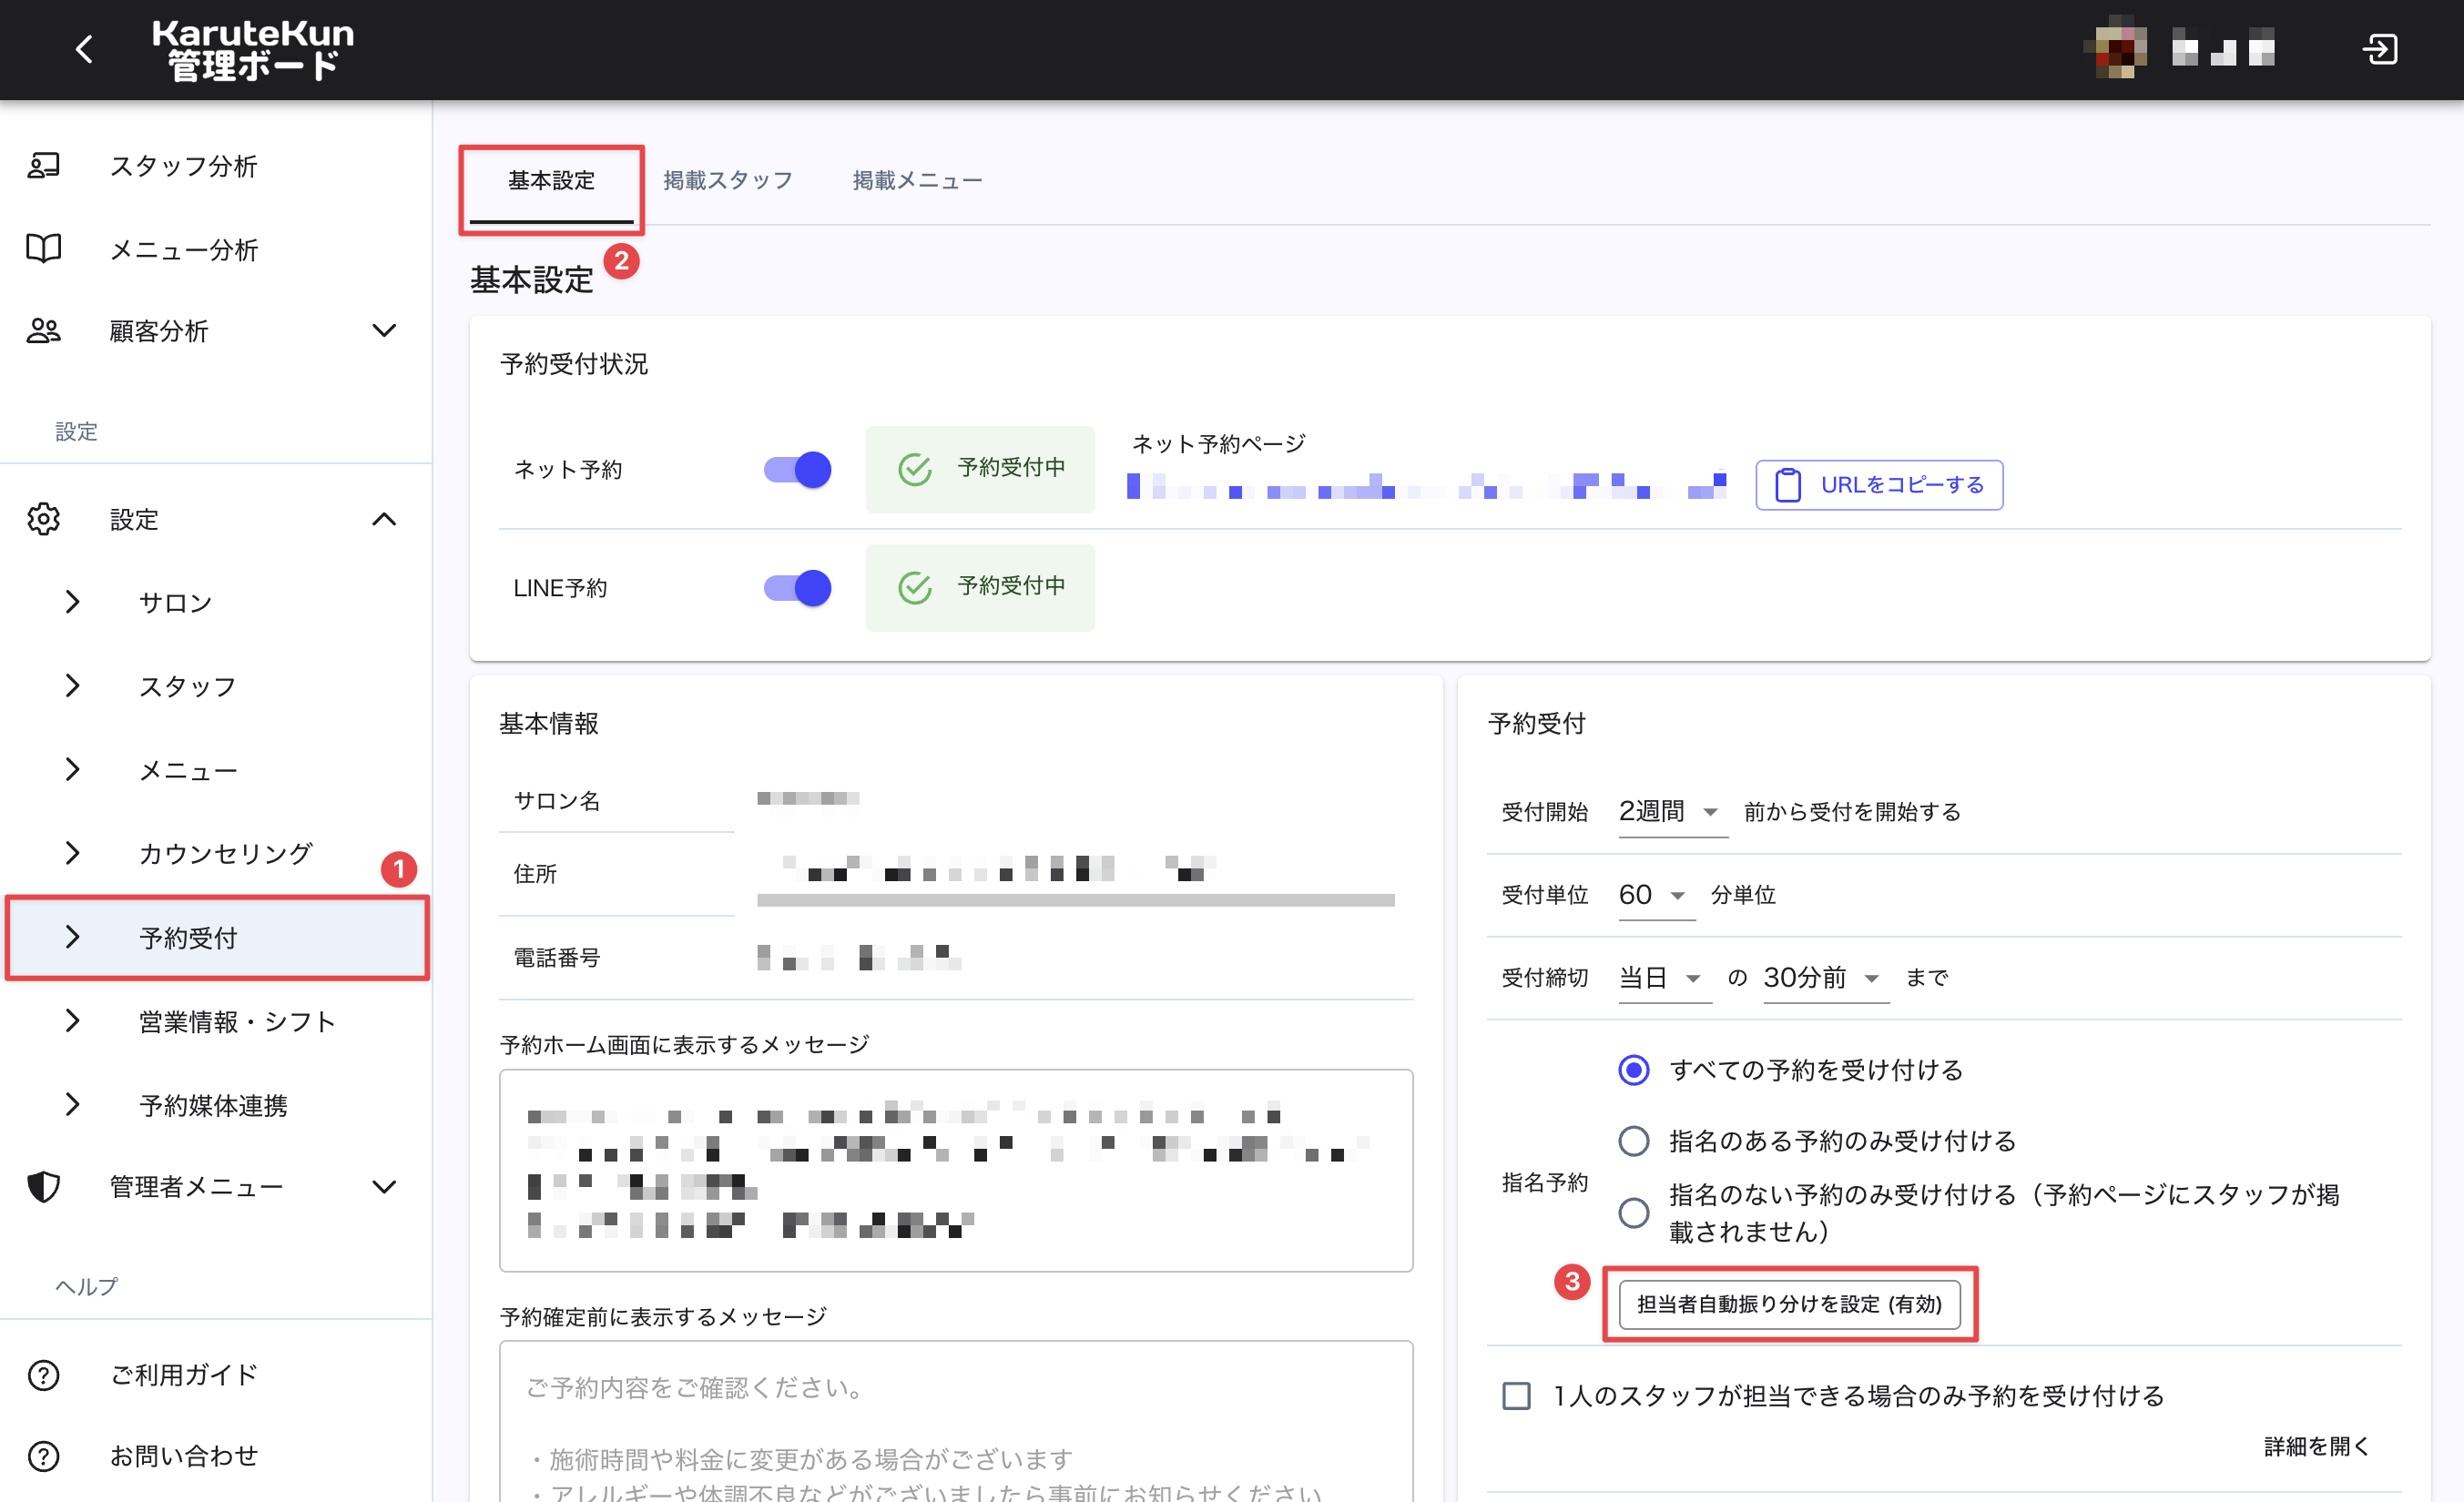The height and width of the screenshot is (1502, 2464).
Task: Click the chevron next to 予約媒体連携
Action: [x=72, y=1105]
